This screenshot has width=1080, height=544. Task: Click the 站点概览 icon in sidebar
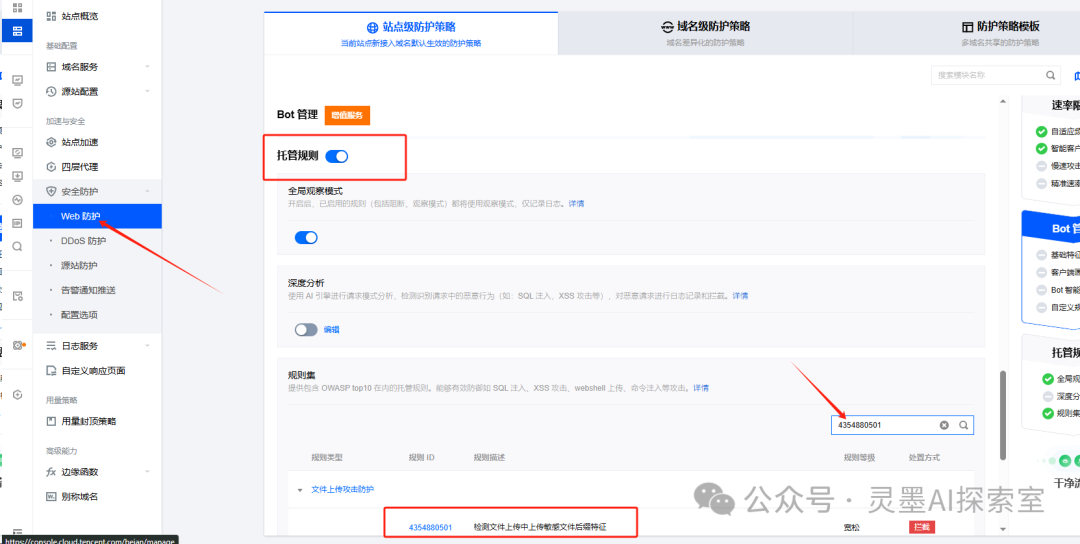point(51,16)
